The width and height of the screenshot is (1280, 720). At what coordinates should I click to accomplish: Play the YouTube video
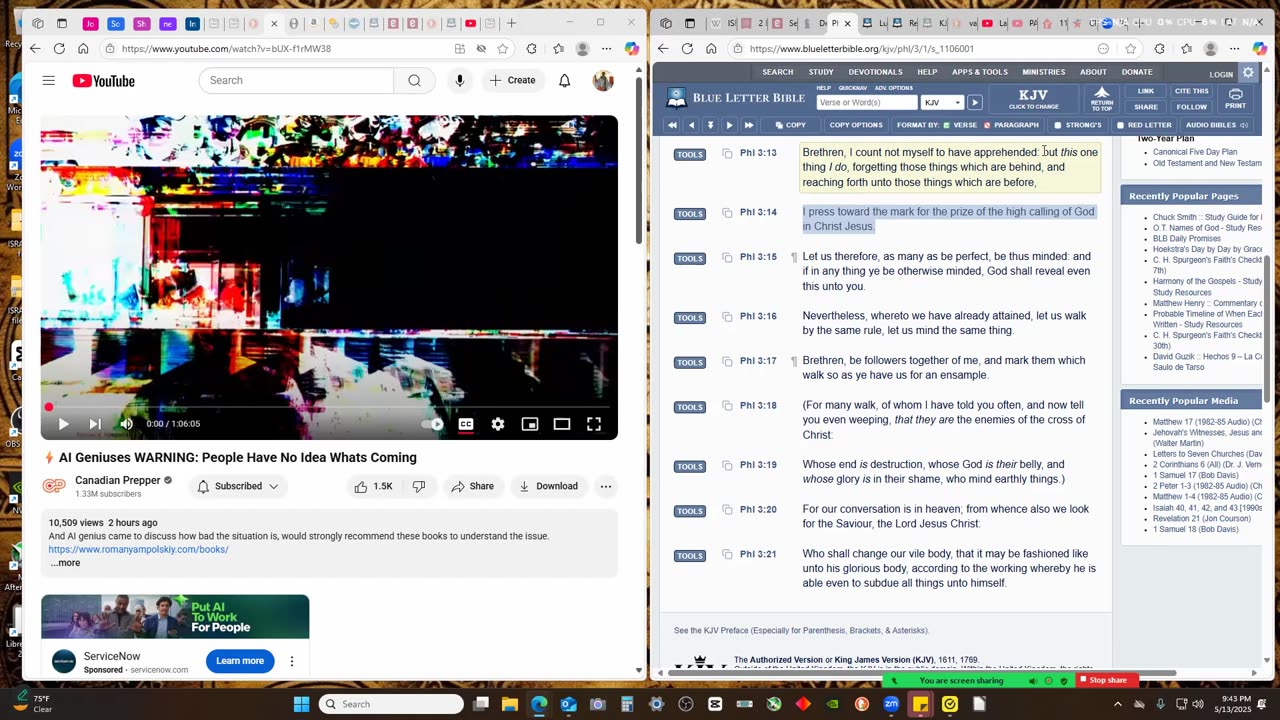point(63,424)
